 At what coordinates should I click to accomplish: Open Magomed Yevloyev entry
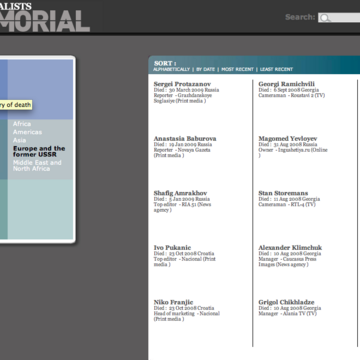[x=288, y=139]
